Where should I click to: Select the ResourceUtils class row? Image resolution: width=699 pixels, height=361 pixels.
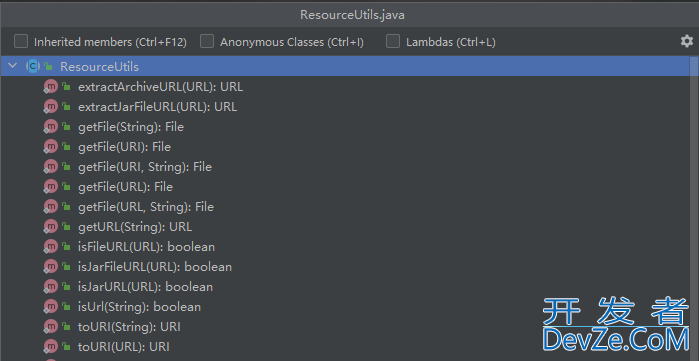[345, 66]
